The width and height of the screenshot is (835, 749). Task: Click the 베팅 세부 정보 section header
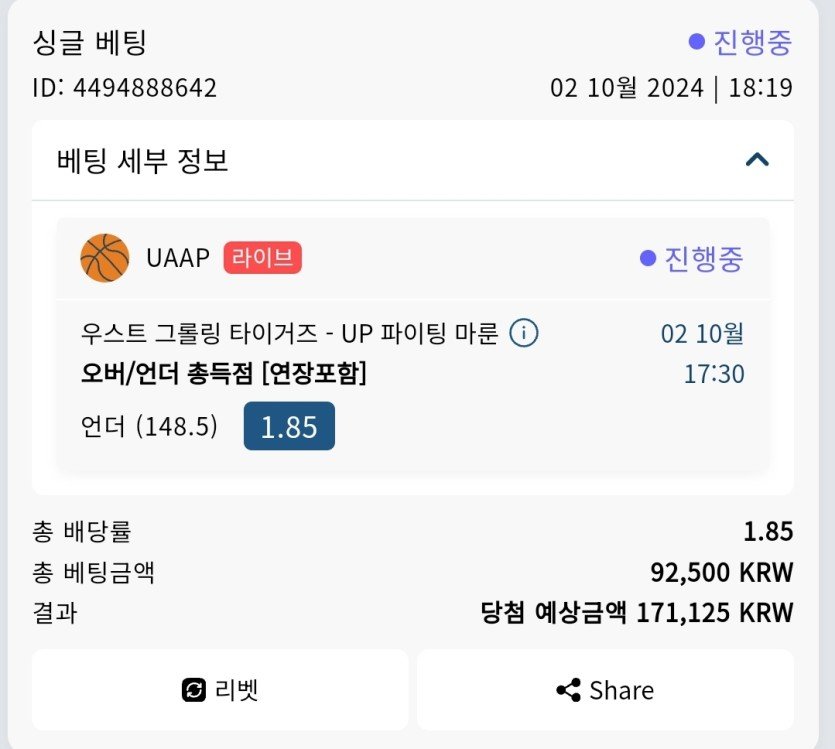point(143,160)
